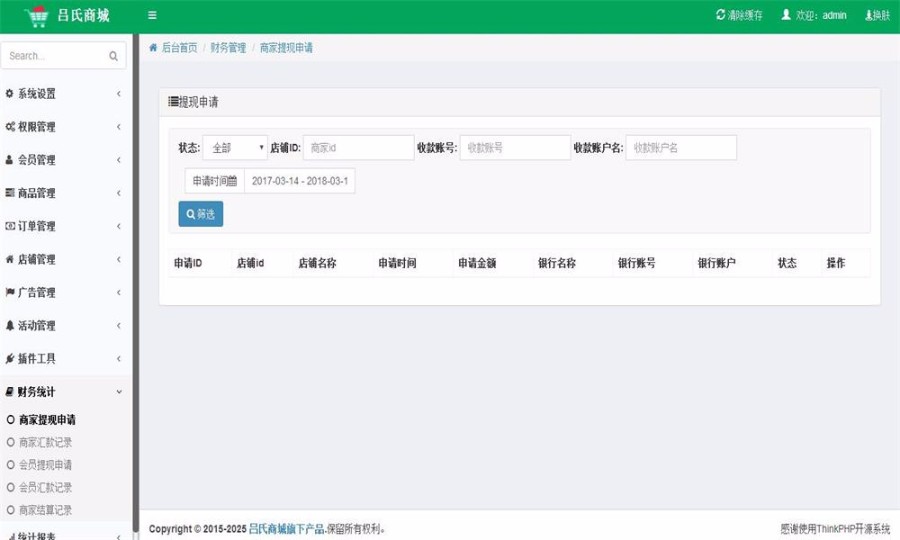Go to 后台首页 breadcrumb link
Viewport: 900px width, 540px height.
pos(179,48)
